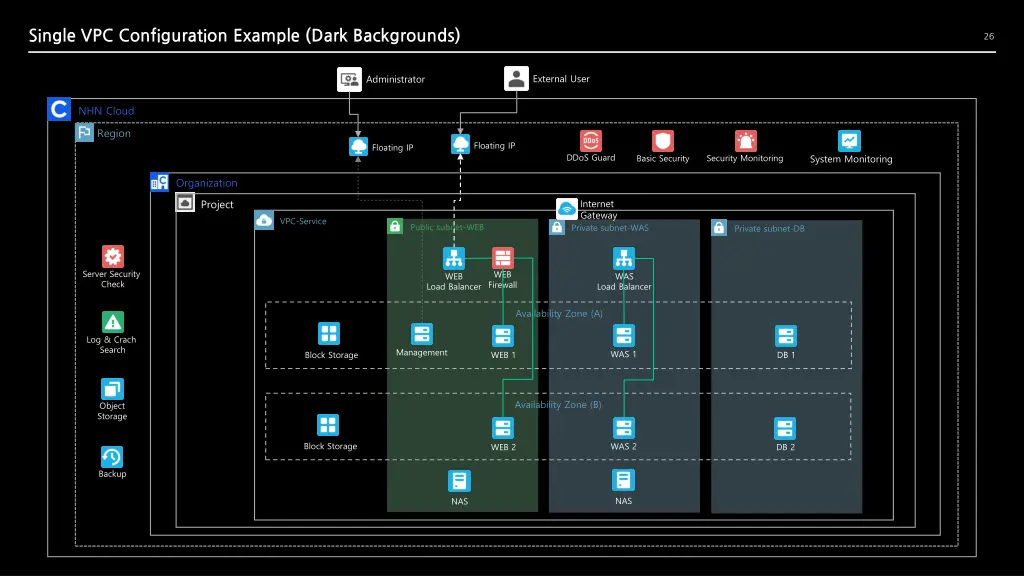The height and width of the screenshot is (576, 1024).
Task: Click the 'Region' label
Action: [114, 133]
